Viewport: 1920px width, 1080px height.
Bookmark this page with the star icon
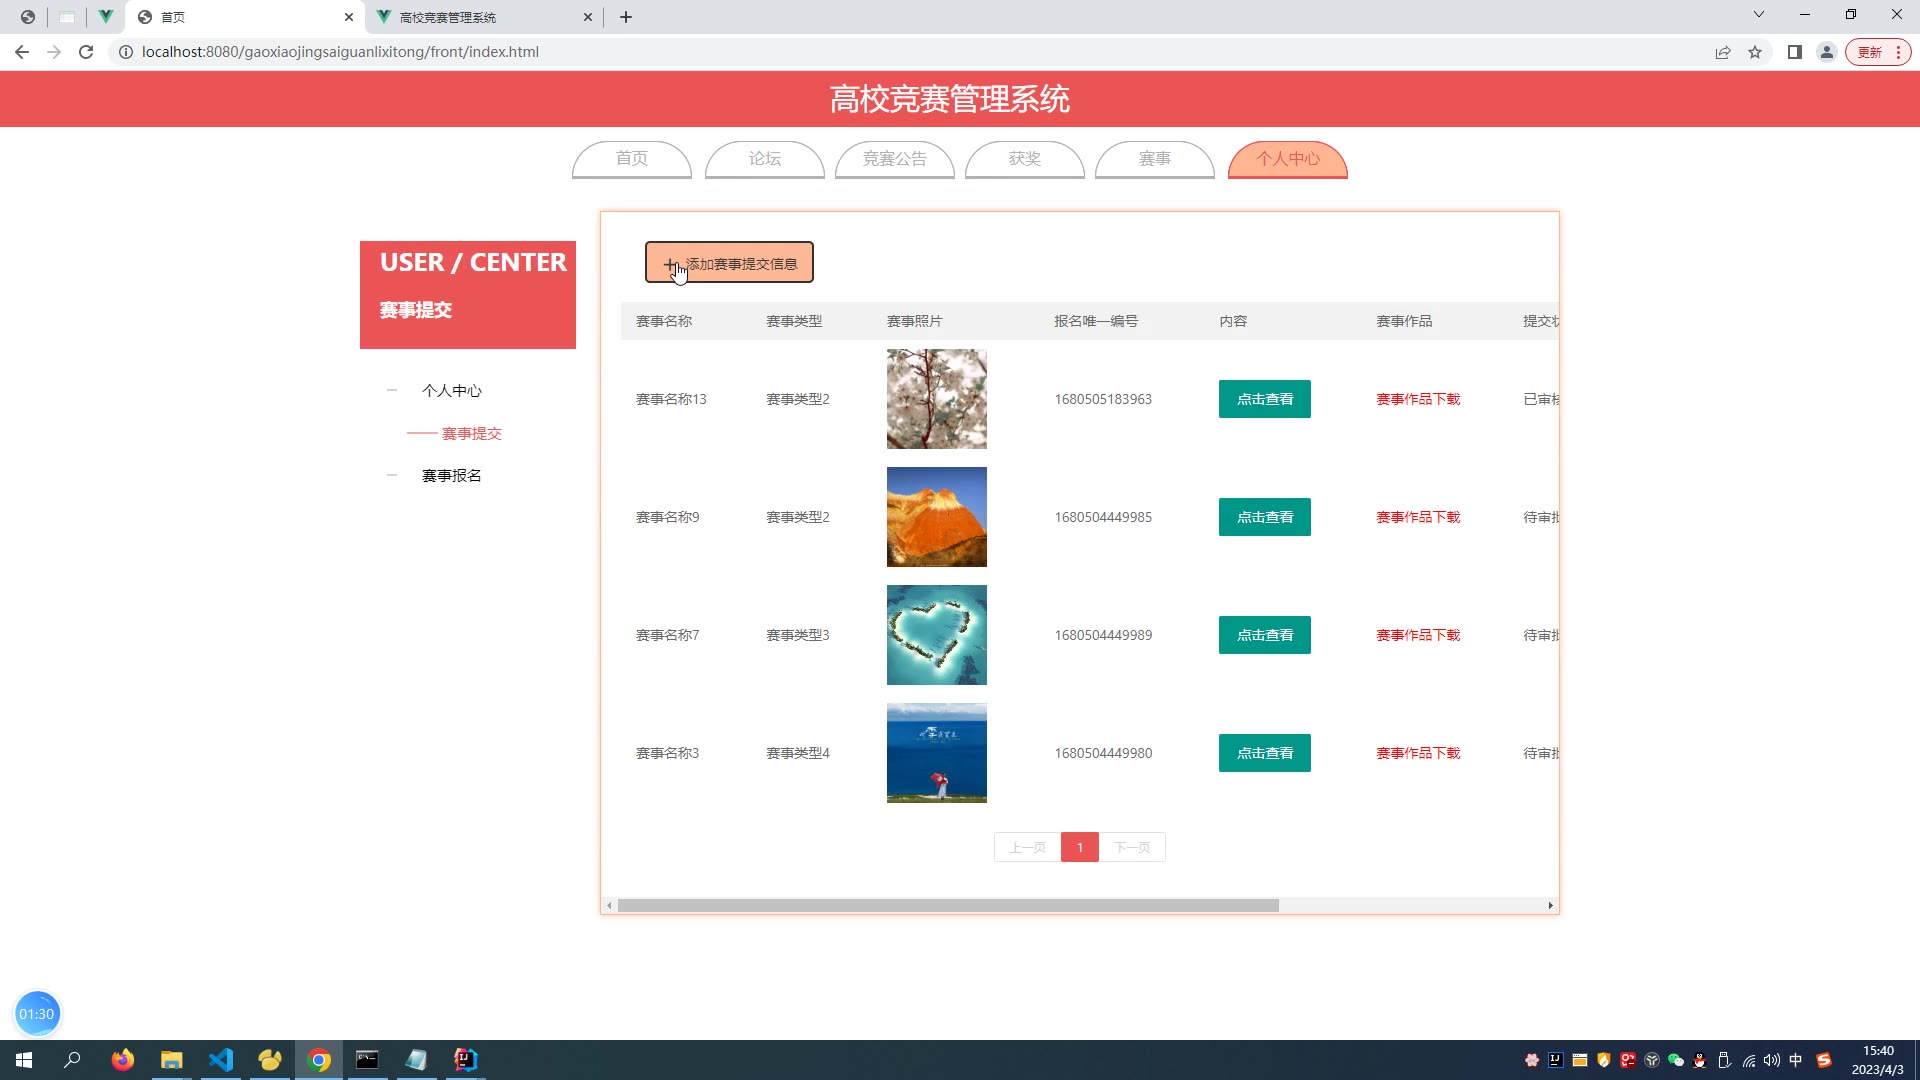[x=1755, y=52]
